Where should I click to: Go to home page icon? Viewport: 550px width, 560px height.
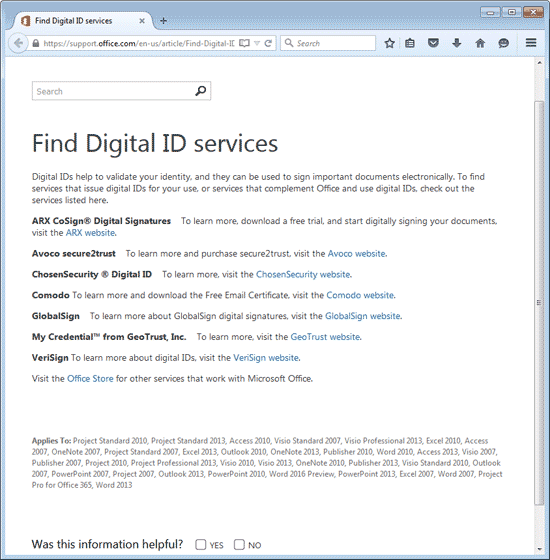click(x=480, y=43)
